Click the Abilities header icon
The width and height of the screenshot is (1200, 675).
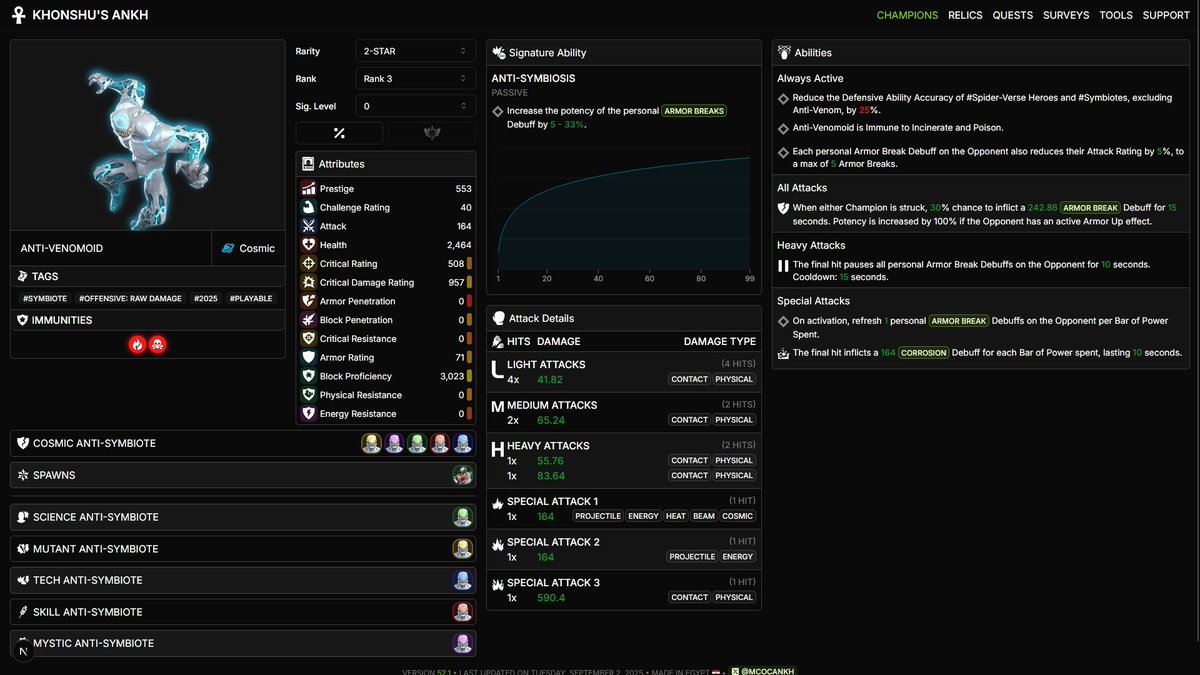(x=784, y=52)
